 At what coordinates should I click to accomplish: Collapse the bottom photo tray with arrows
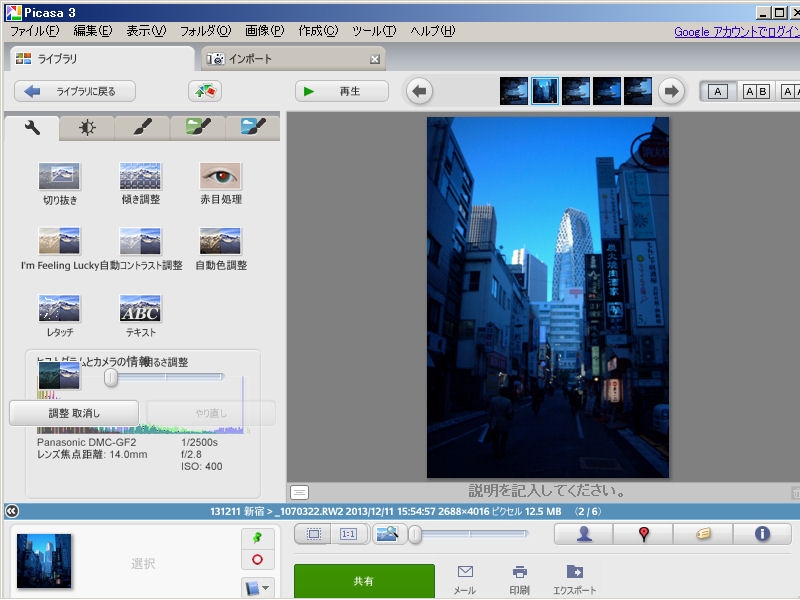coord(10,511)
